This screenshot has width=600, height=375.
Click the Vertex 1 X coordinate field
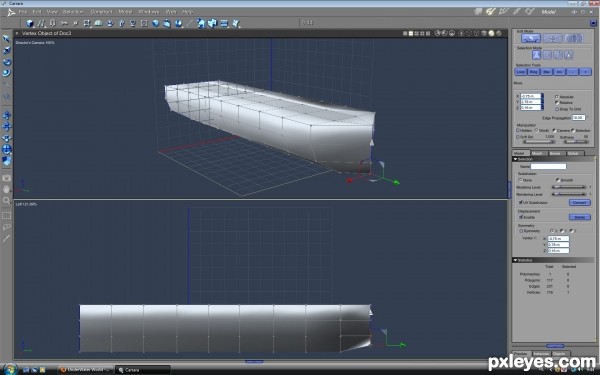pos(559,238)
